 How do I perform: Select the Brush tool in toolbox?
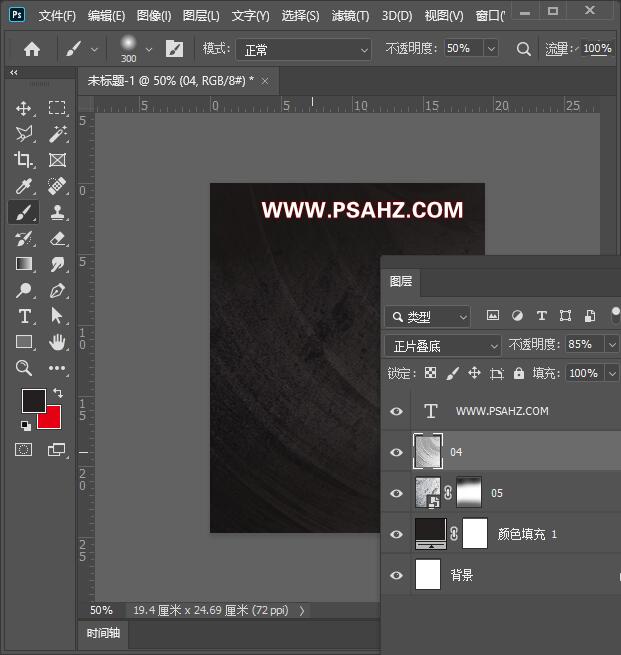click(x=23, y=212)
